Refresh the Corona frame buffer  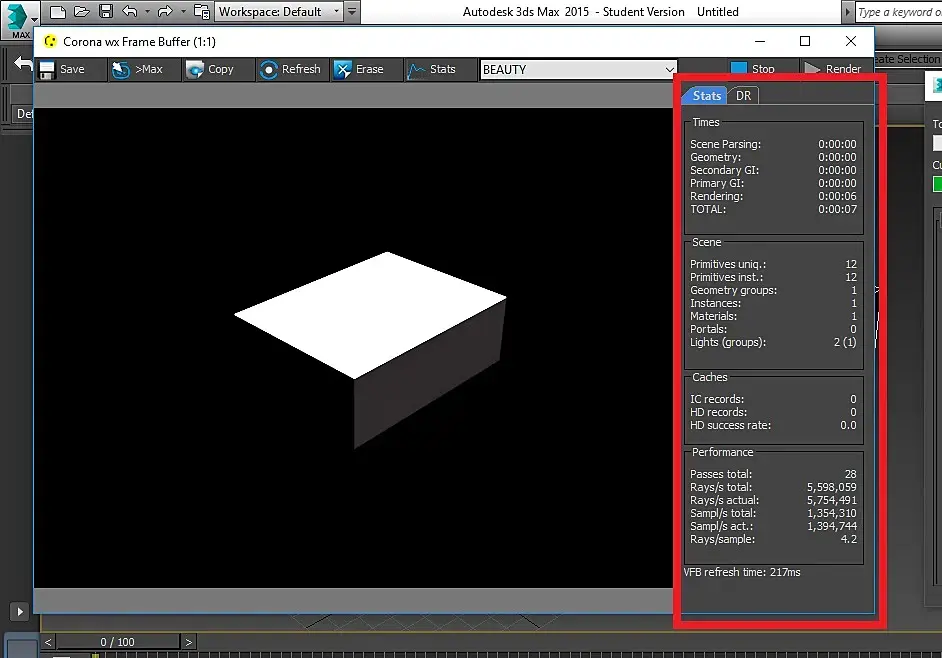(x=290, y=69)
